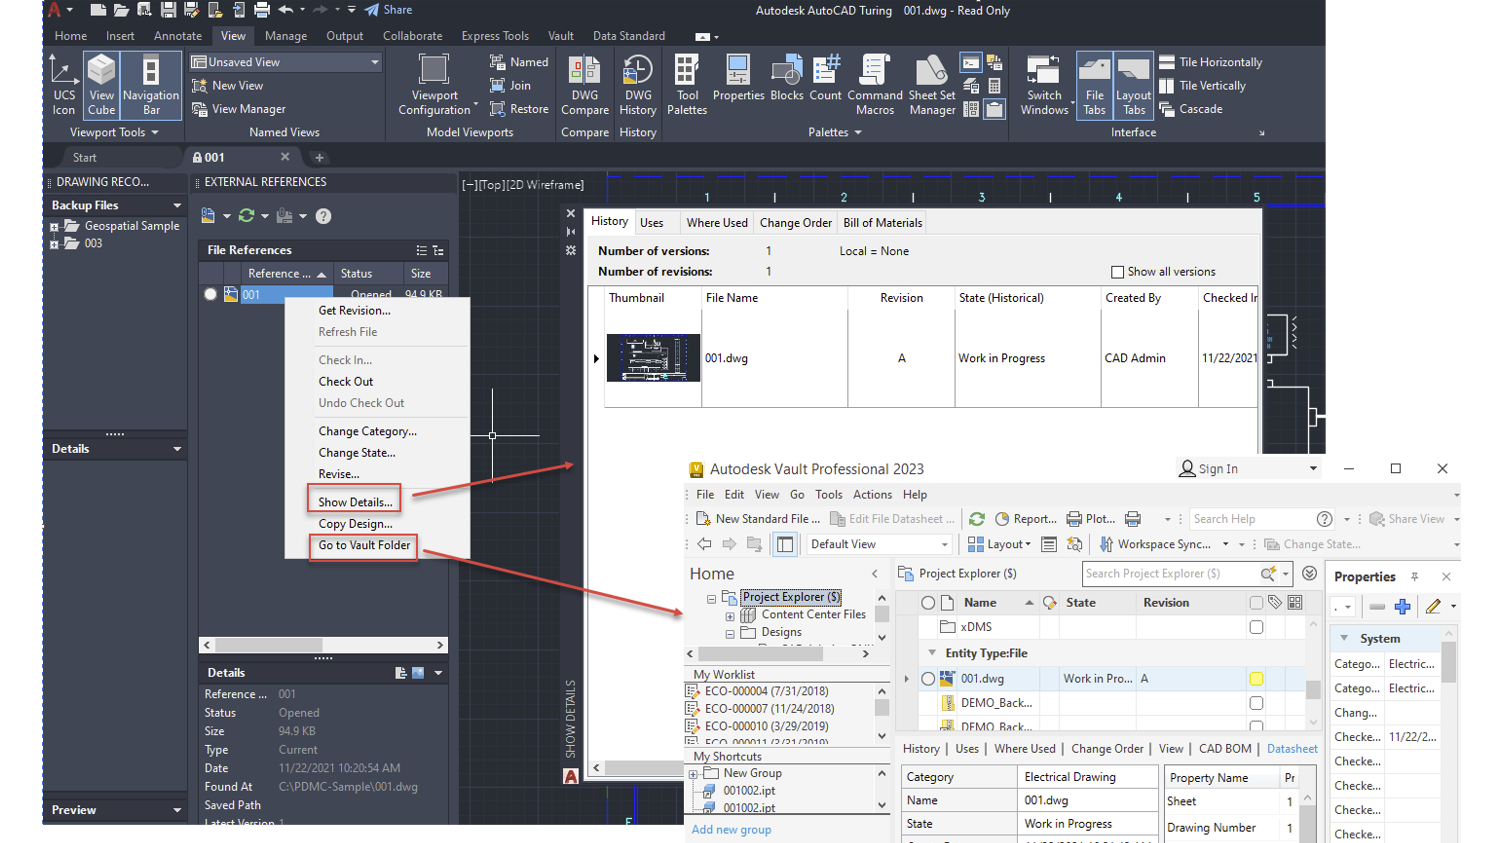Click the refresh icon in External References
Screen dimensions: 1499x843
(246, 216)
